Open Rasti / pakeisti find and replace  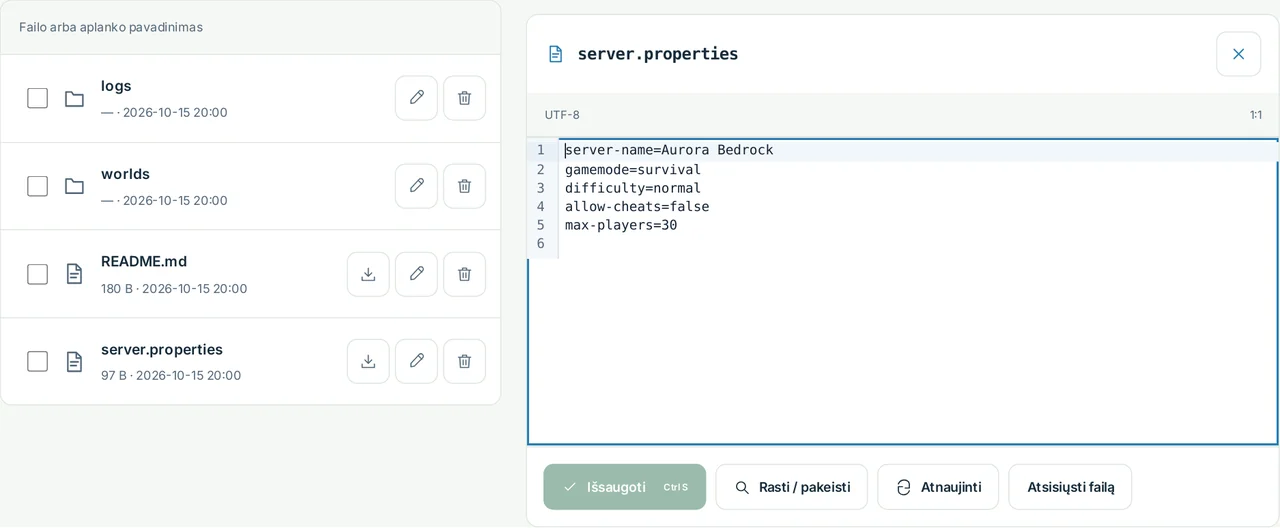point(792,487)
